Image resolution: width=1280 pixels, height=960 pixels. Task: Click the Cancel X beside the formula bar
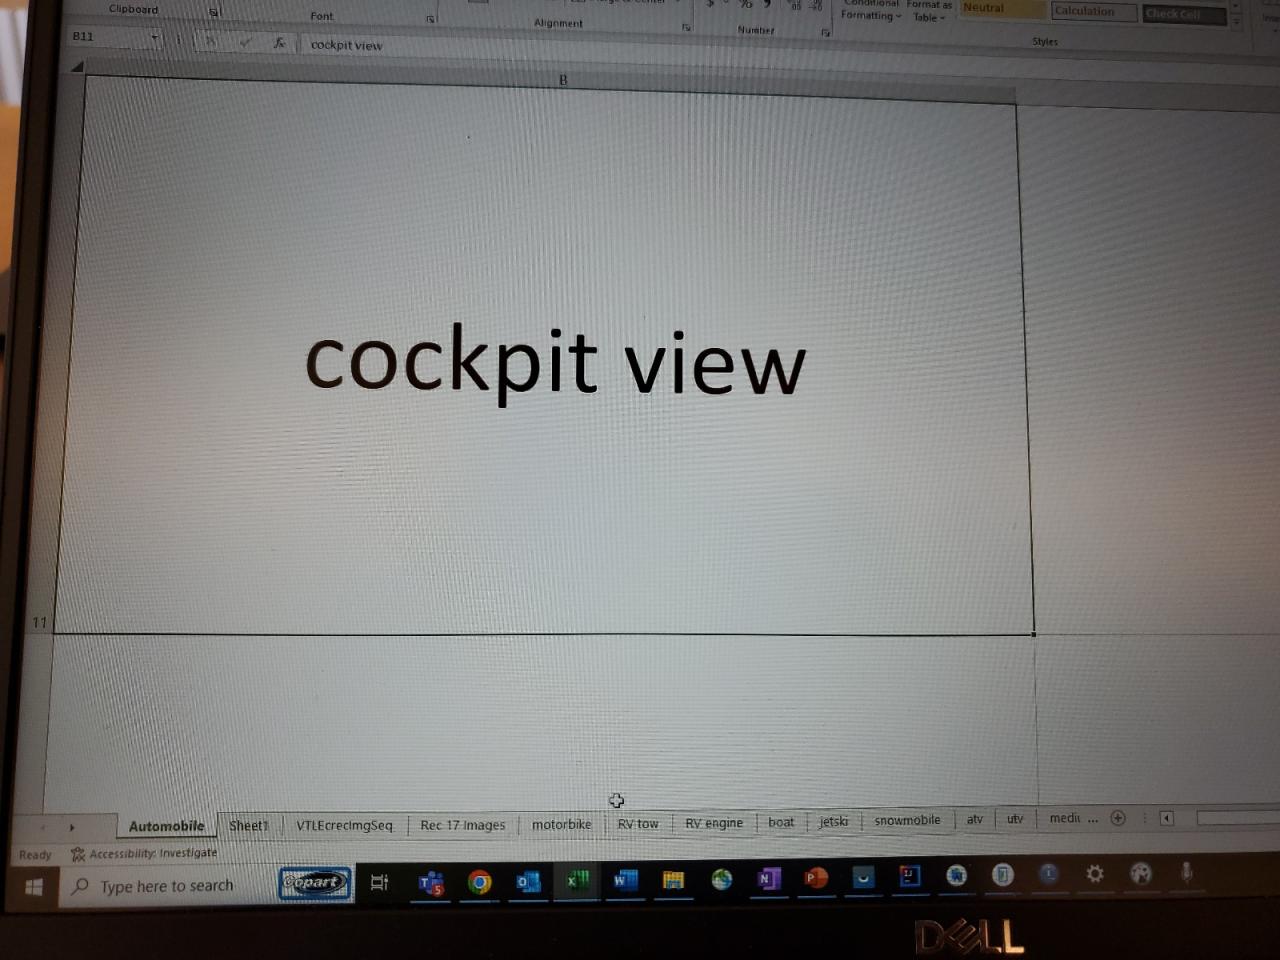point(211,42)
